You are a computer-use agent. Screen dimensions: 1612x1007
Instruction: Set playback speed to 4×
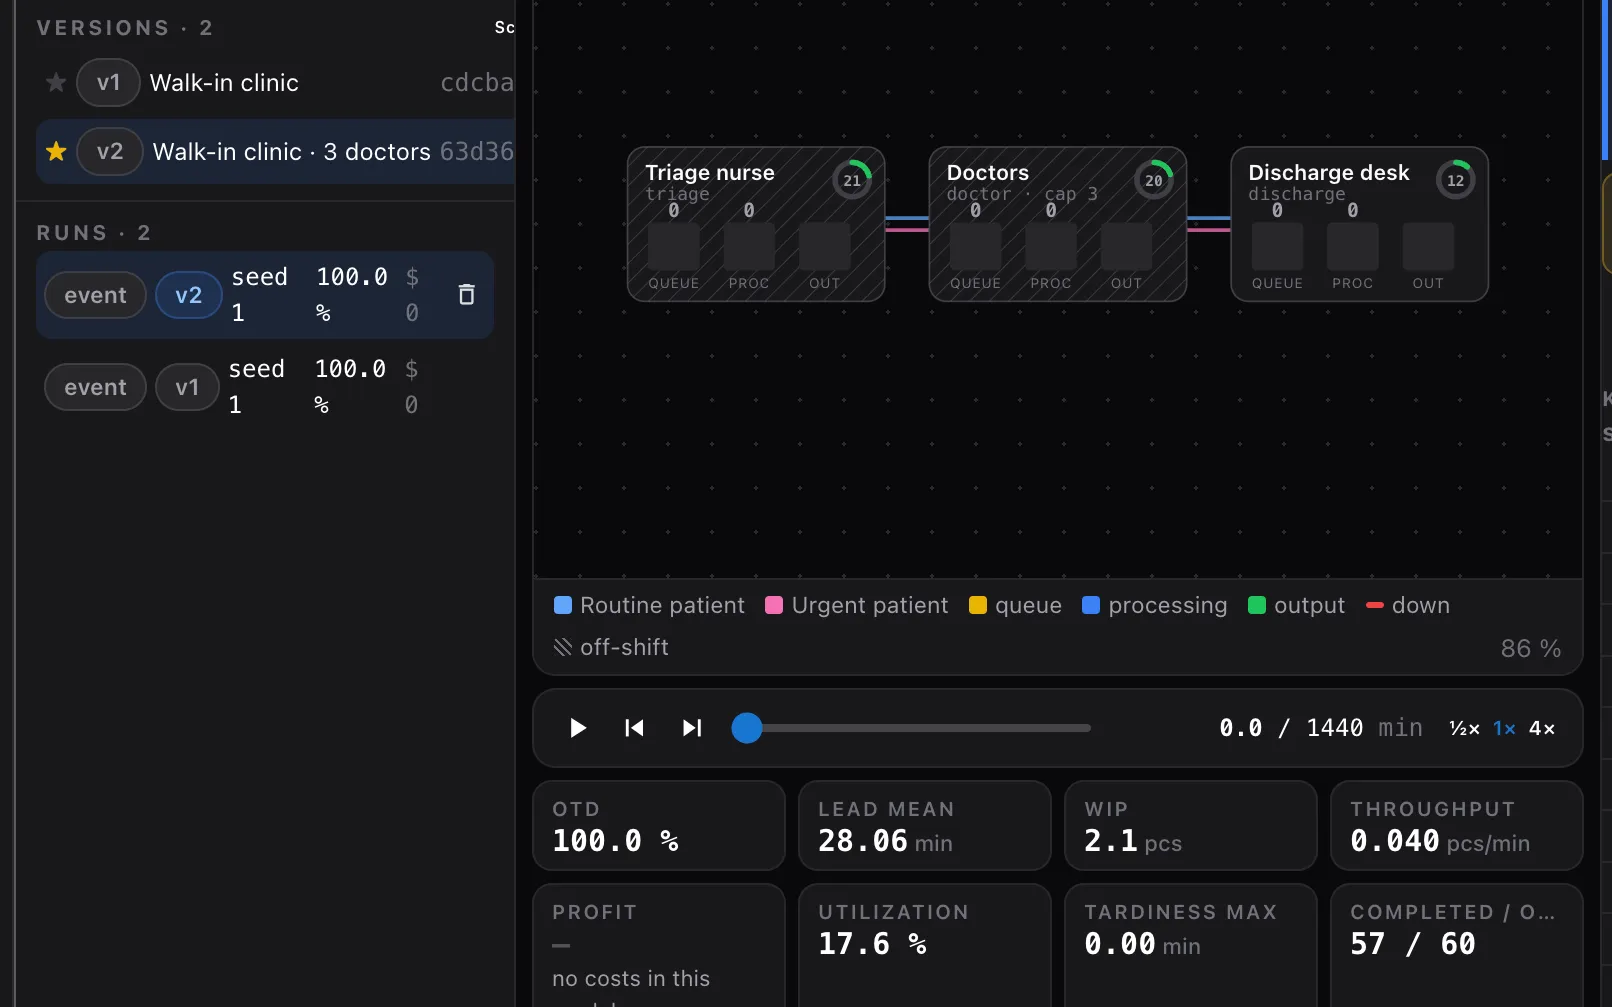[1542, 728]
